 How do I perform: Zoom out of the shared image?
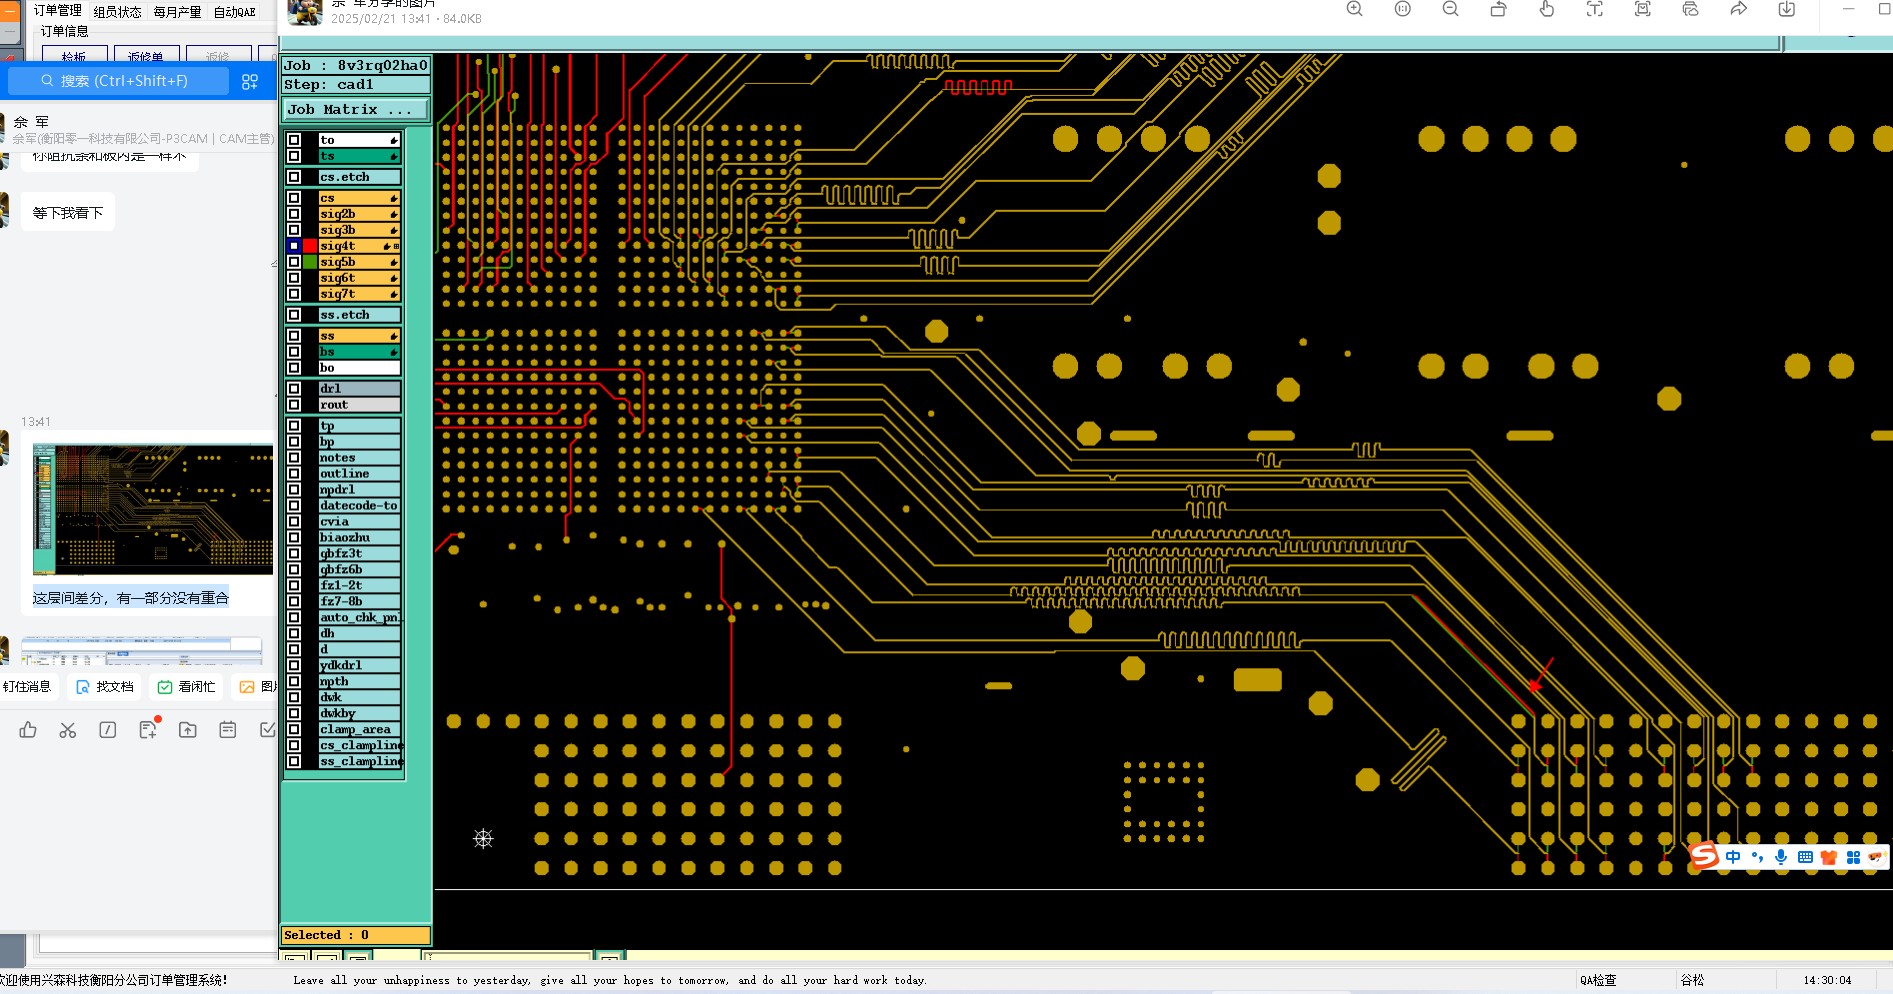(1451, 9)
